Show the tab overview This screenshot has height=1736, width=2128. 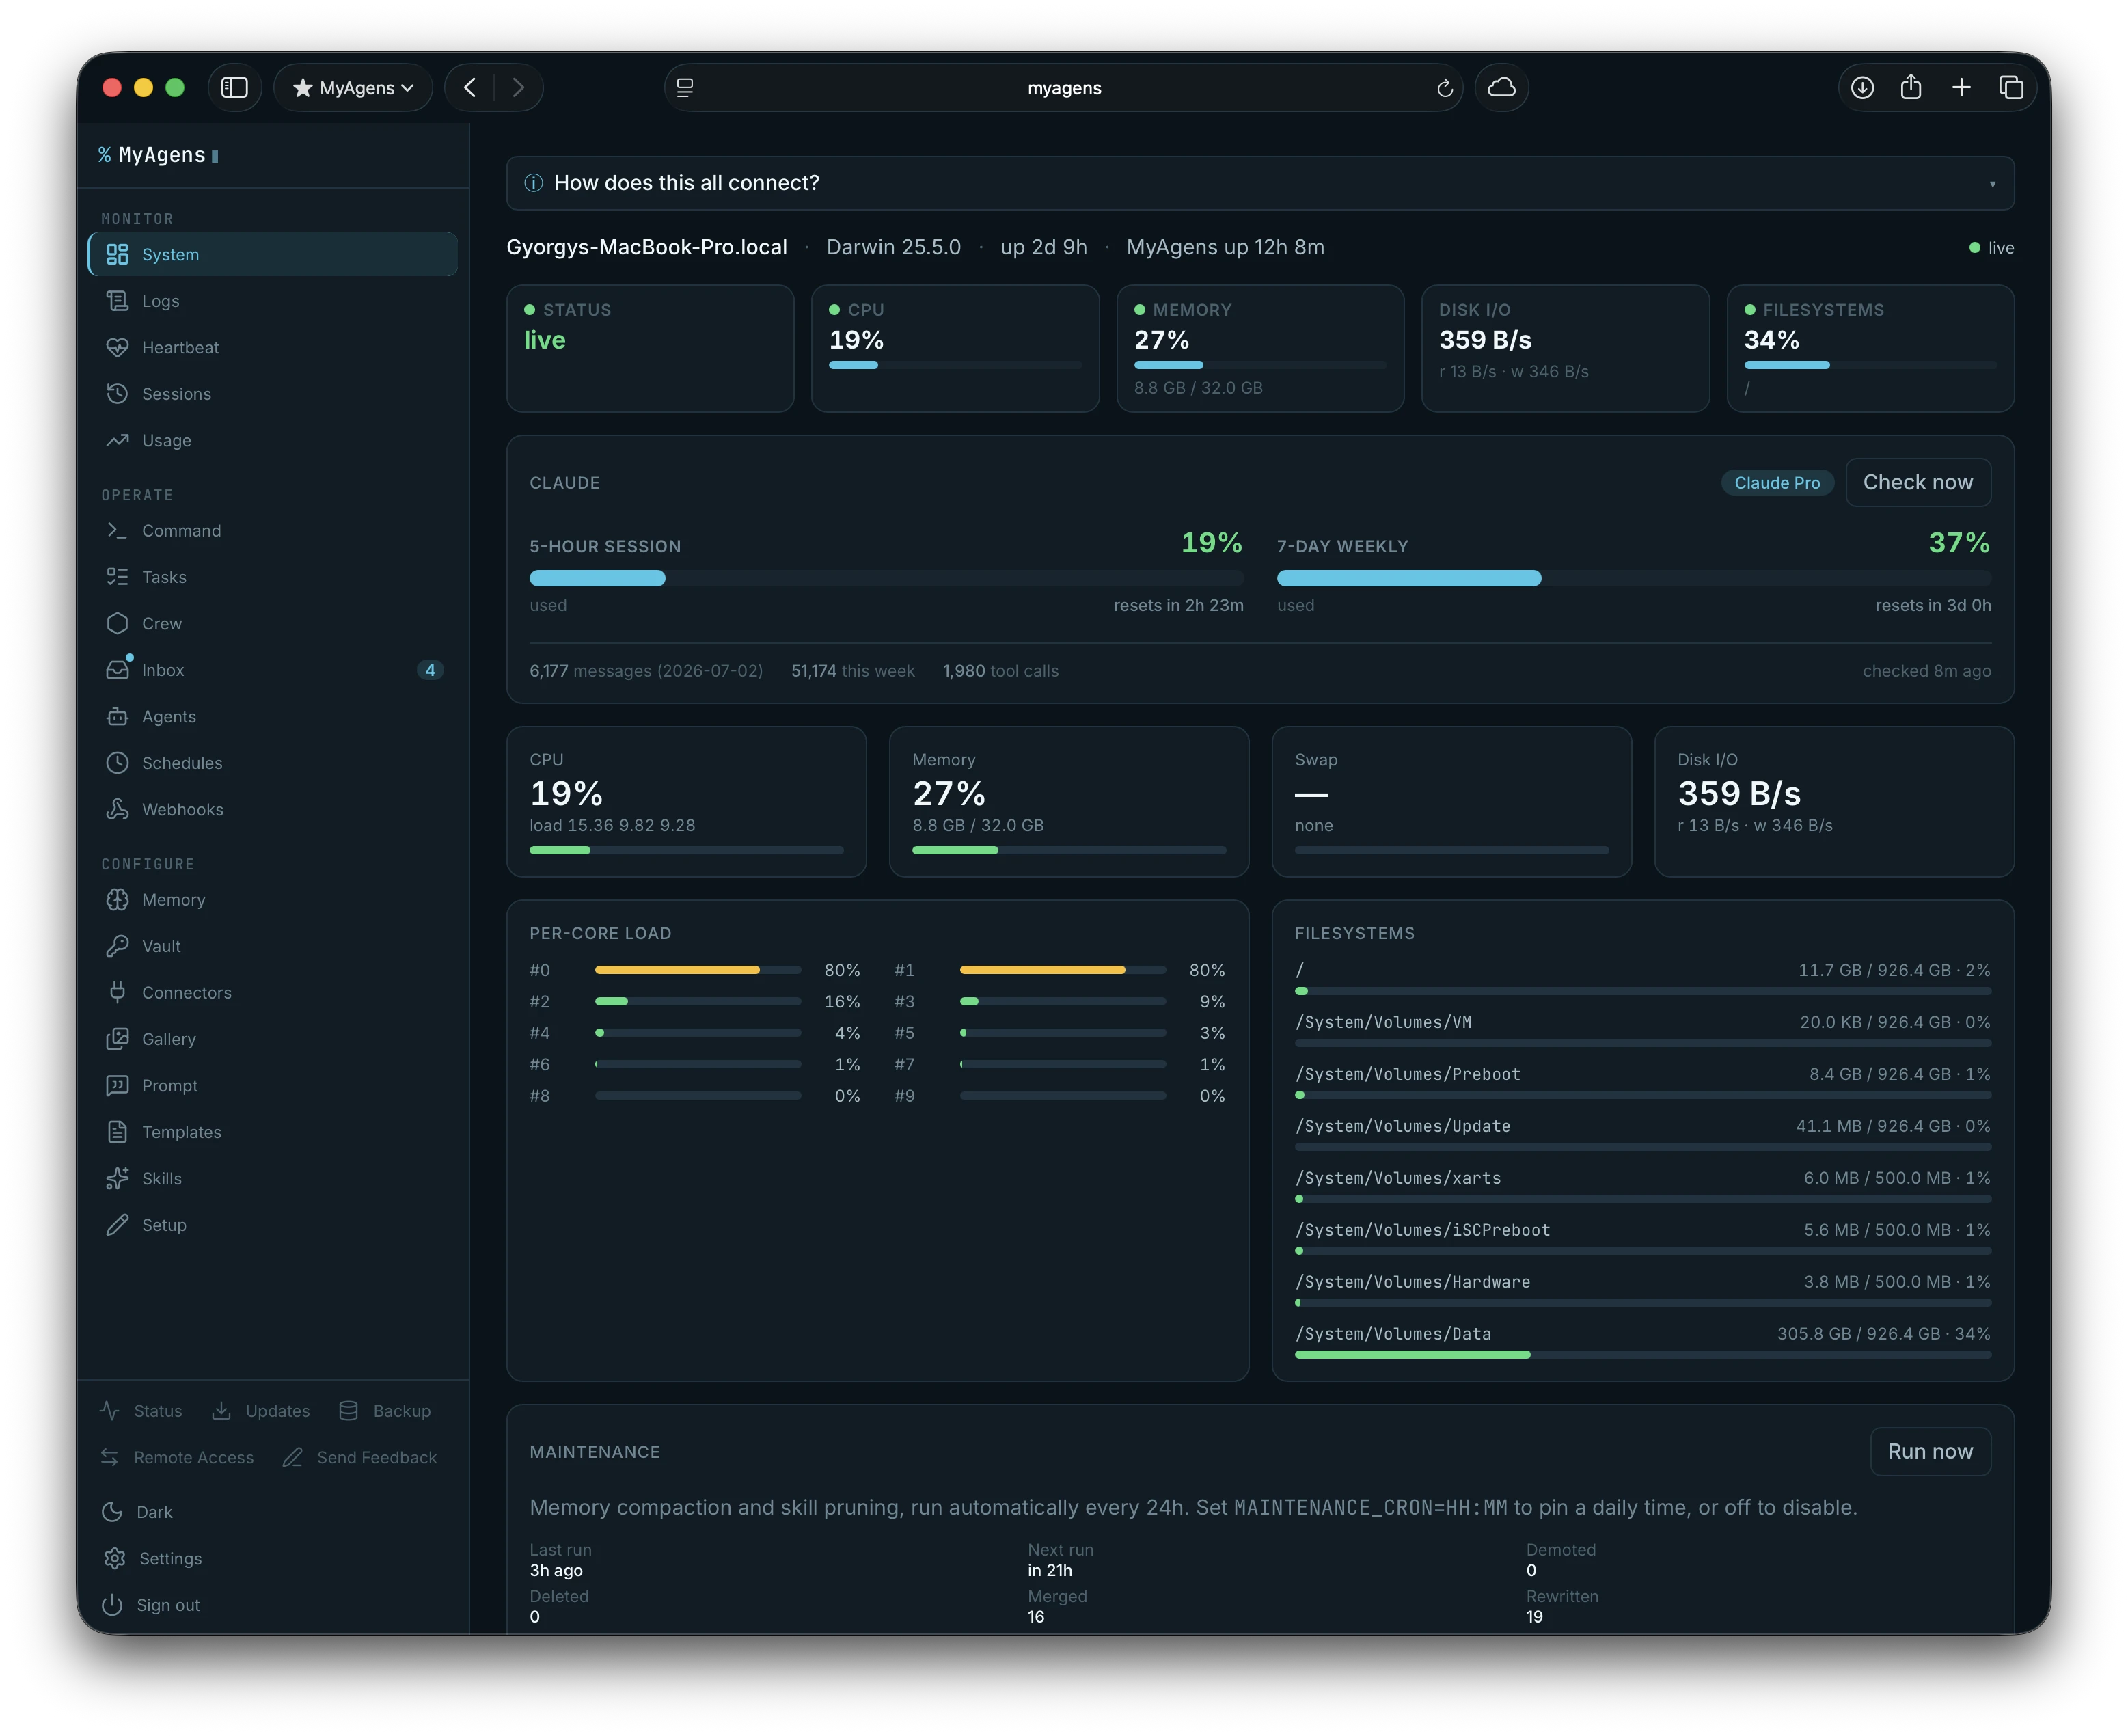(2010, 87)
